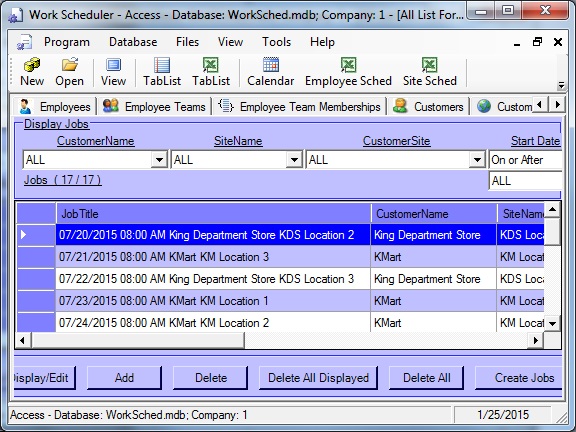
Task: Click the application icon in the title bar
Action: [16, 15]
